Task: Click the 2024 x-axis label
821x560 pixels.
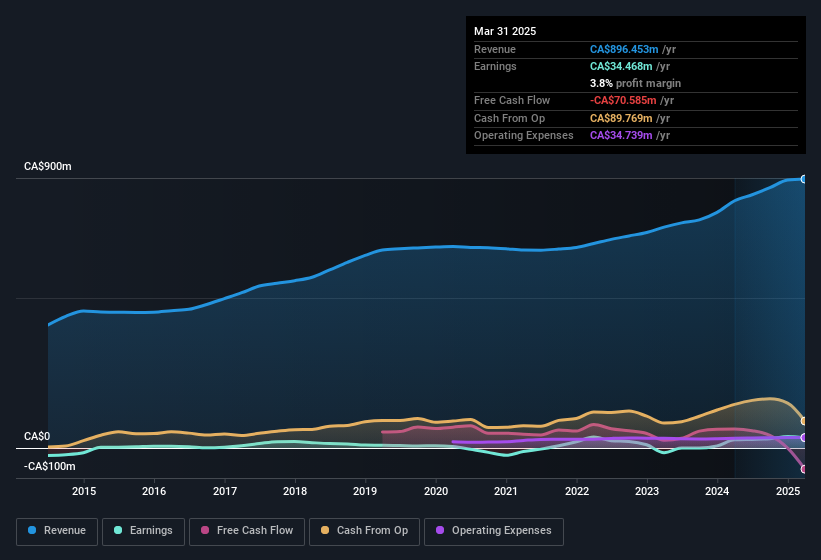Action: pos(717,491)
